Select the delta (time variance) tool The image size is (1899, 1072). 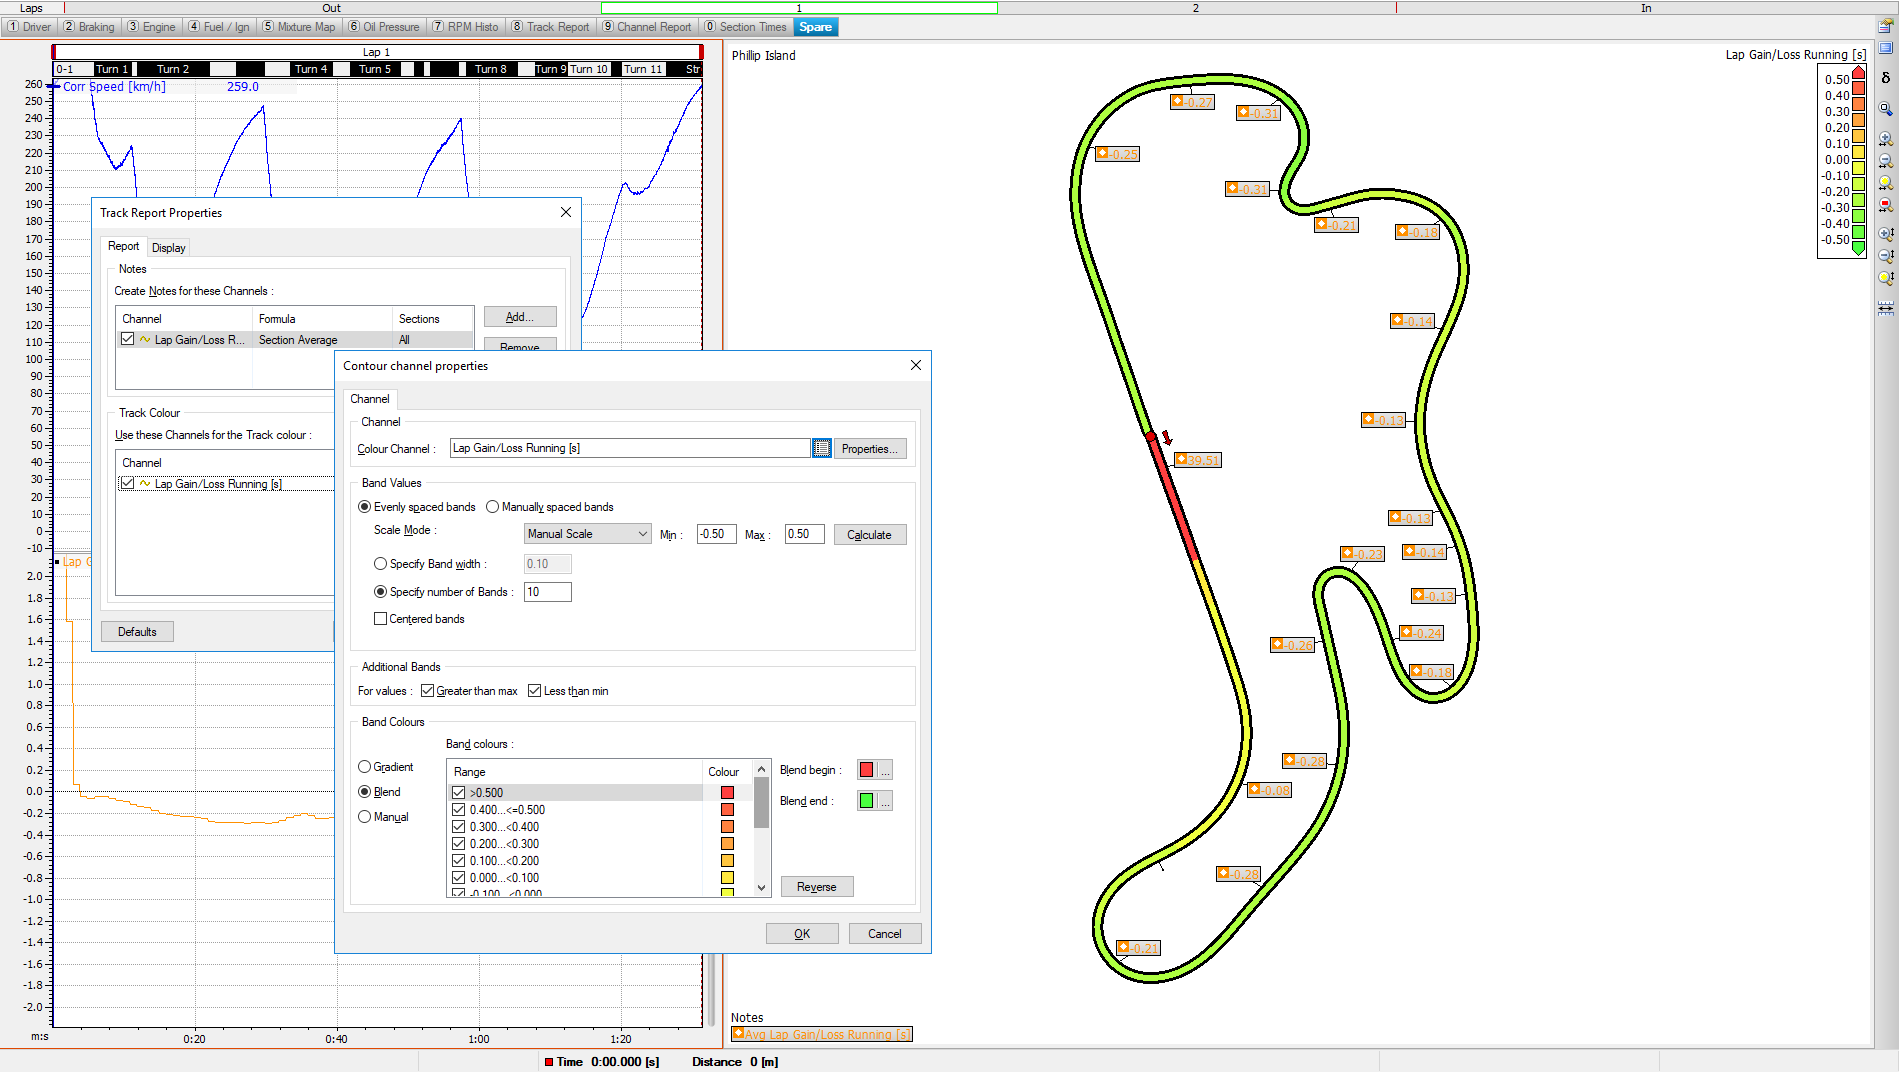pos(1886,76)
